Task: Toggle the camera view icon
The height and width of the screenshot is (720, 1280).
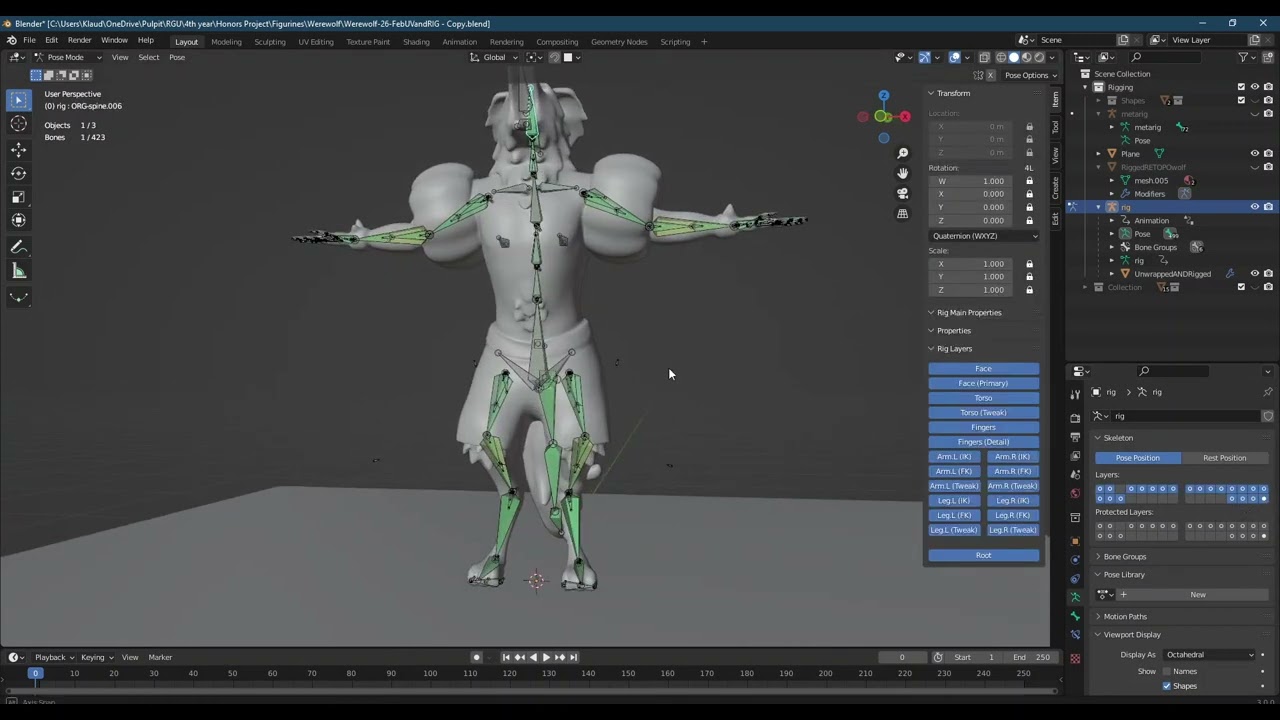Action: click(x=903, y=193)
